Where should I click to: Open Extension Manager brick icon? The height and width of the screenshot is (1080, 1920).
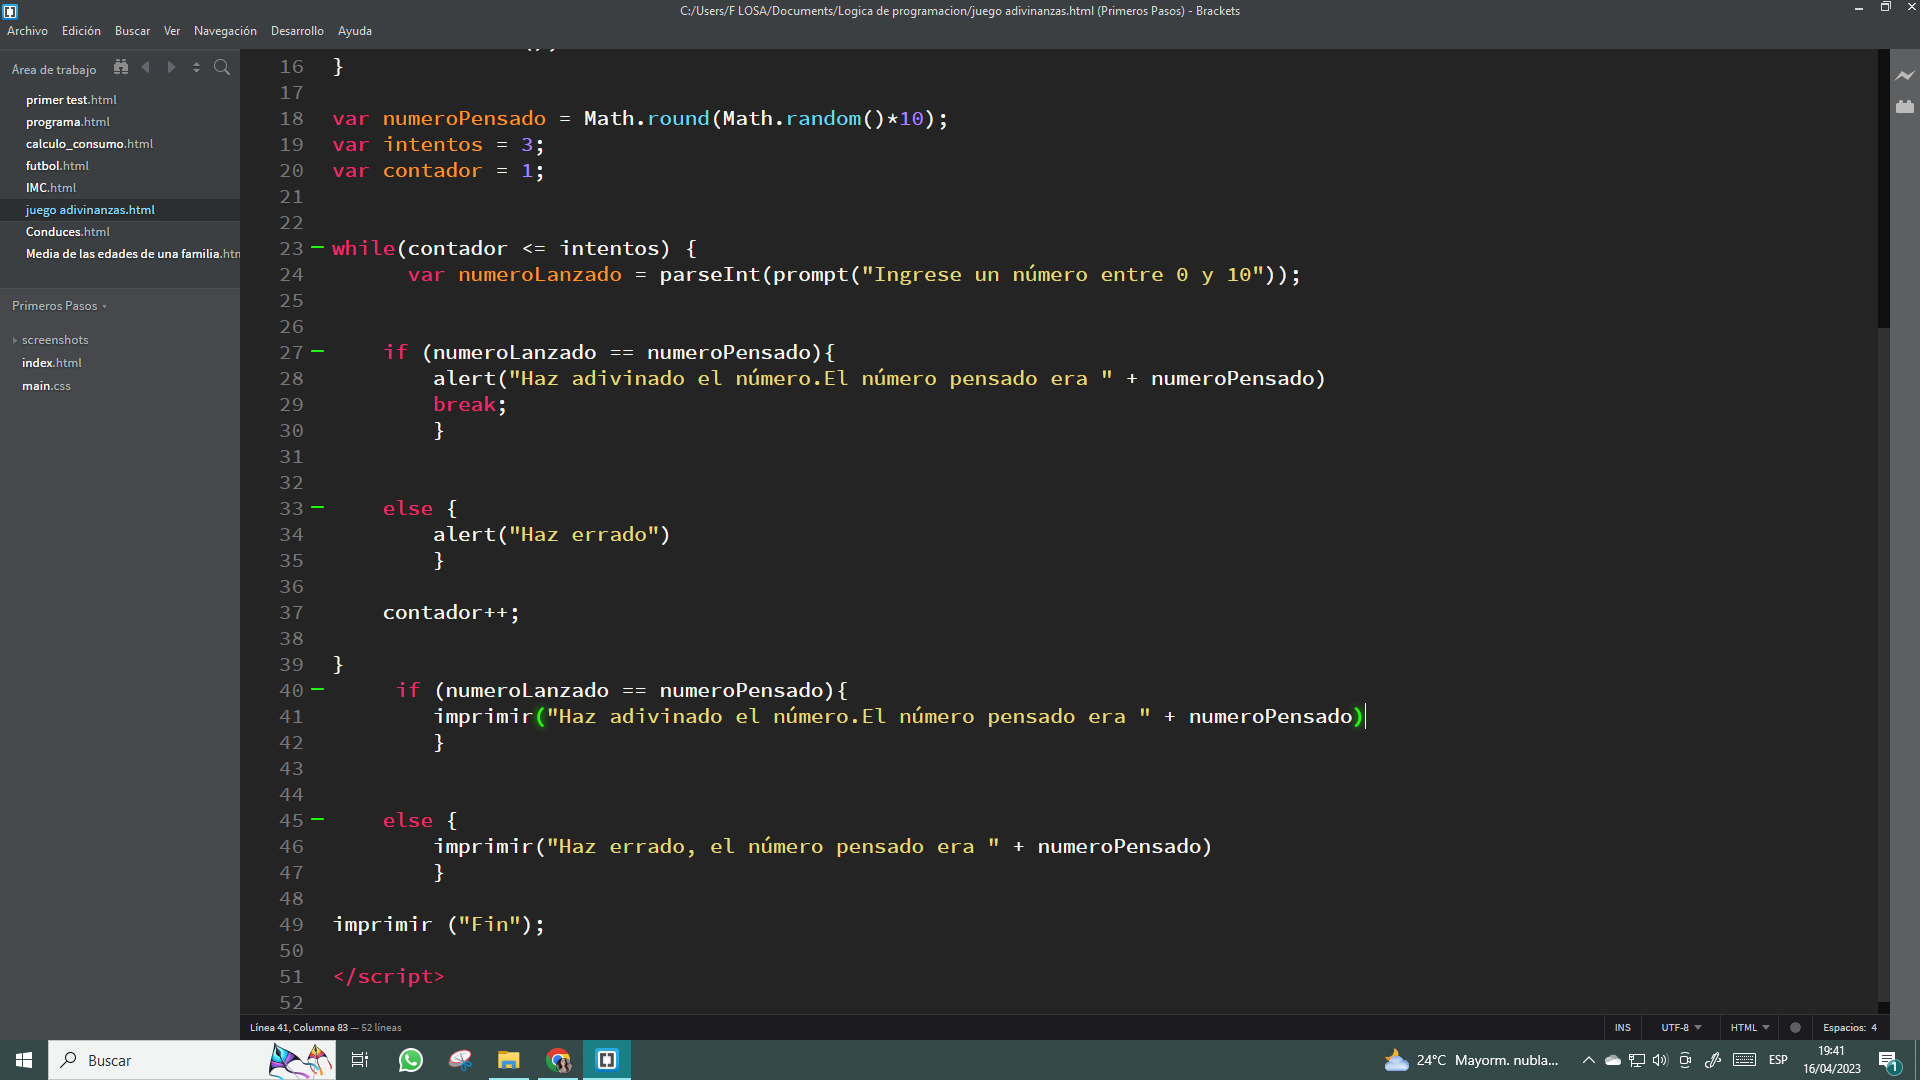coord(1905,106)
